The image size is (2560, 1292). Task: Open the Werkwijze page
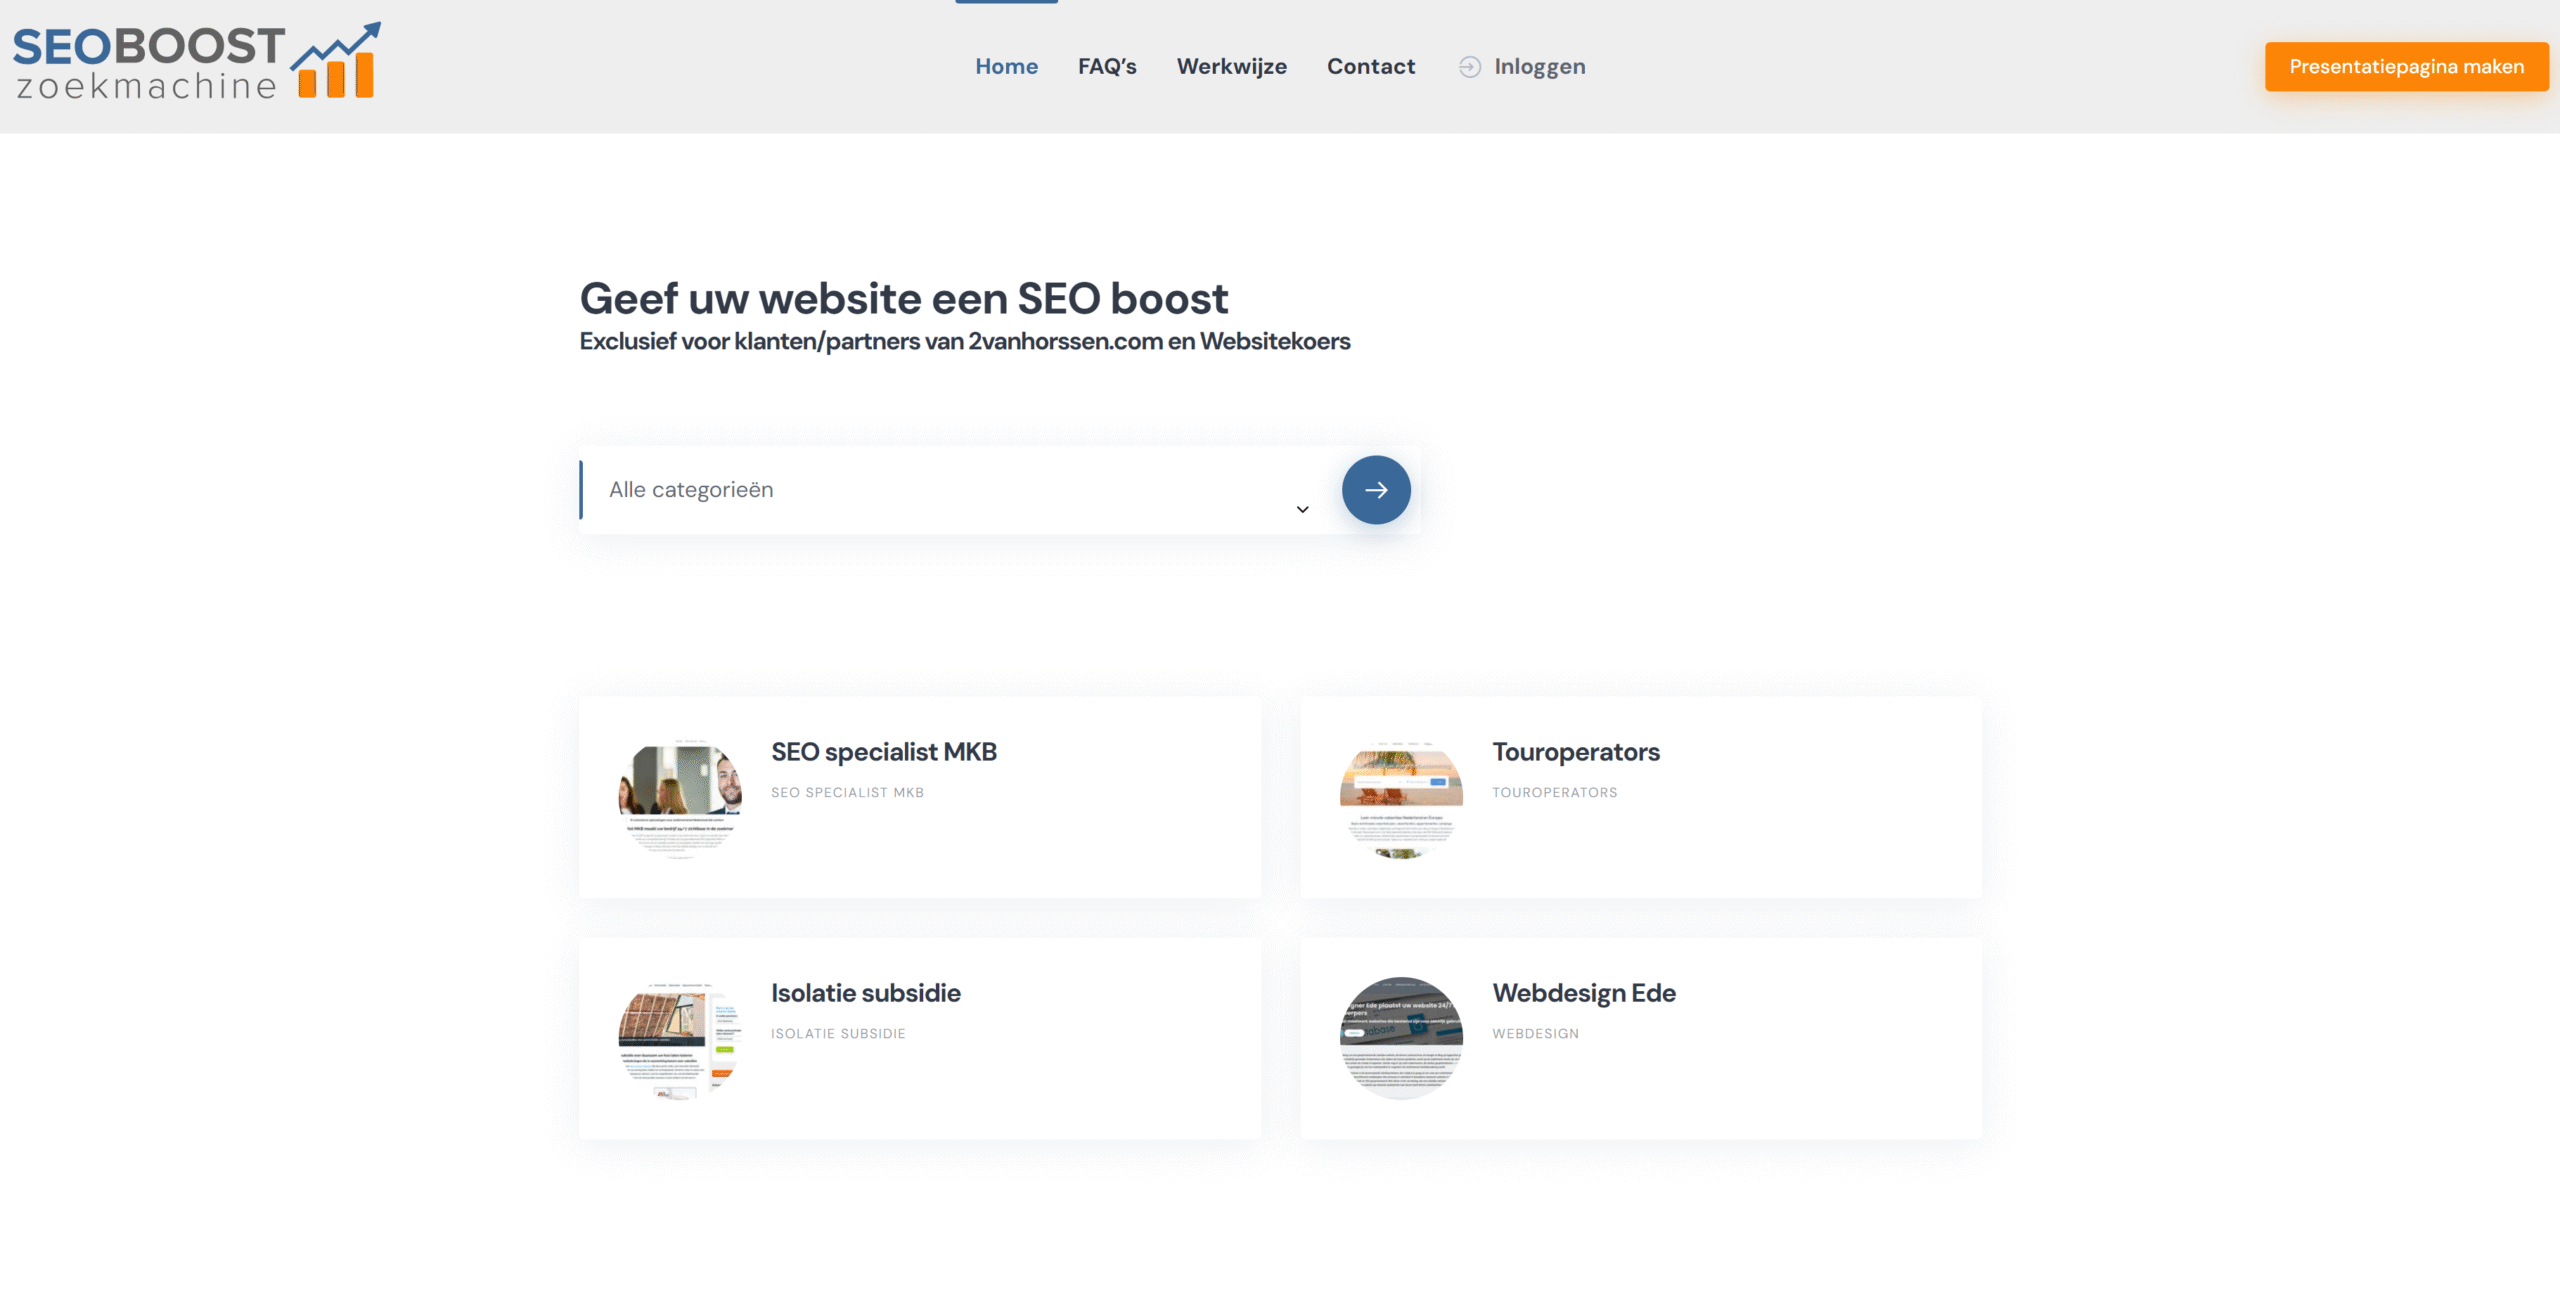(x=1231, y=67)
